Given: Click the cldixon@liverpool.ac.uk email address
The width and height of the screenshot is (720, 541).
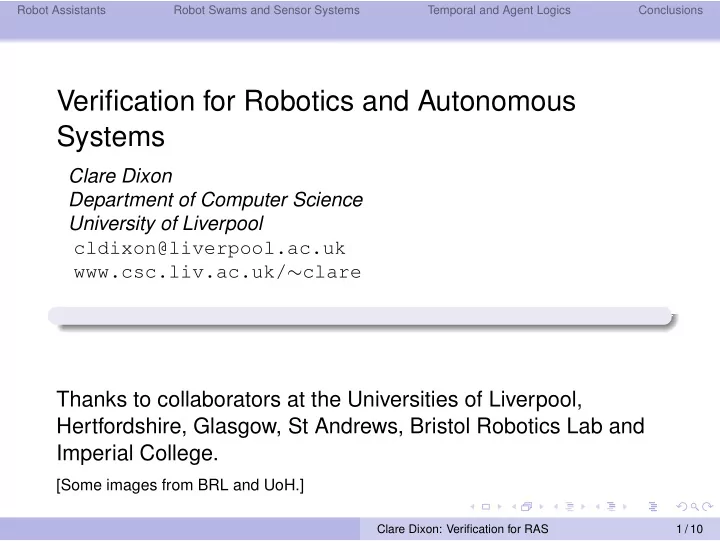Looking at the screenshot, I should 209,248.
